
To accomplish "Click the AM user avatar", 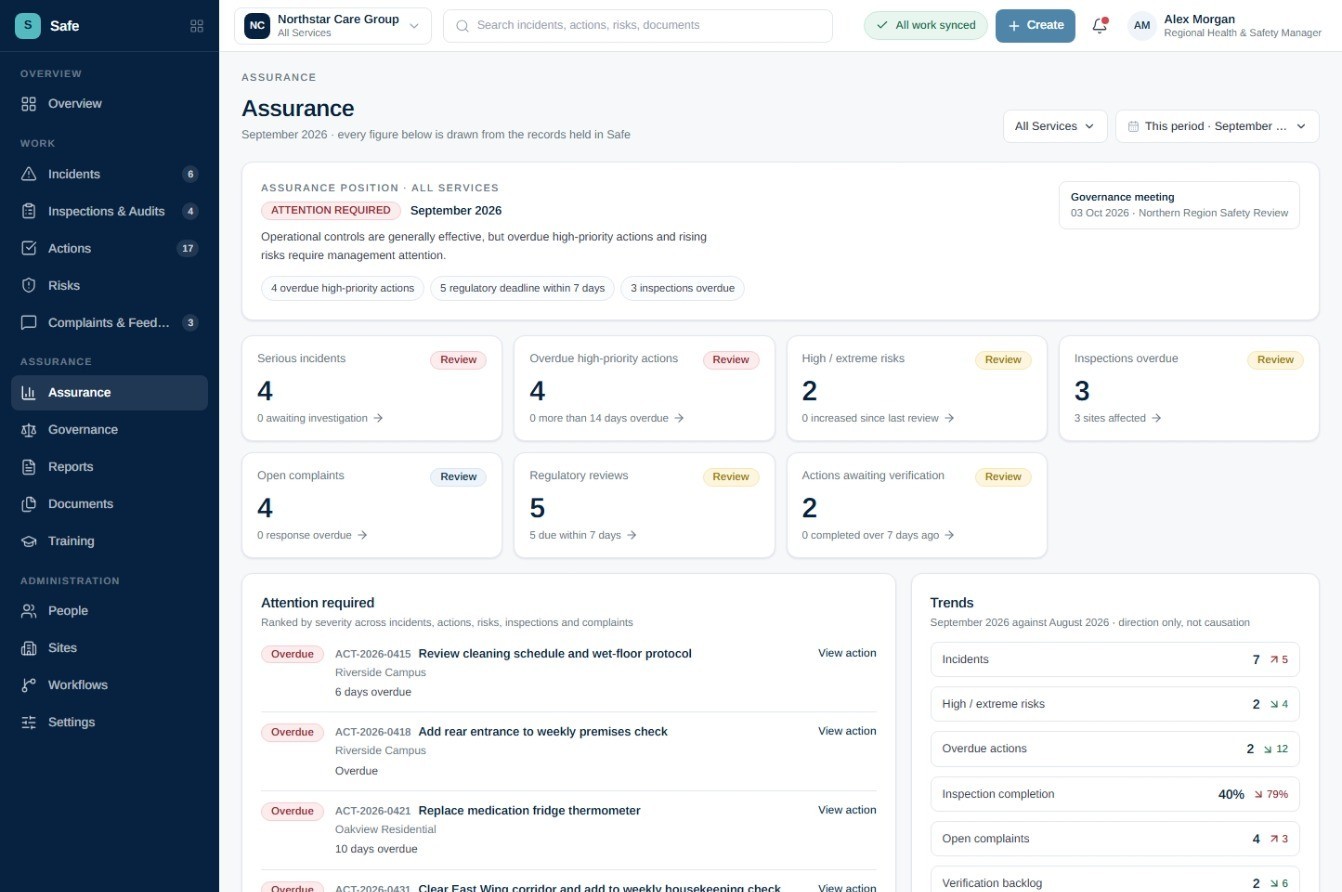I will (1142, 26).
